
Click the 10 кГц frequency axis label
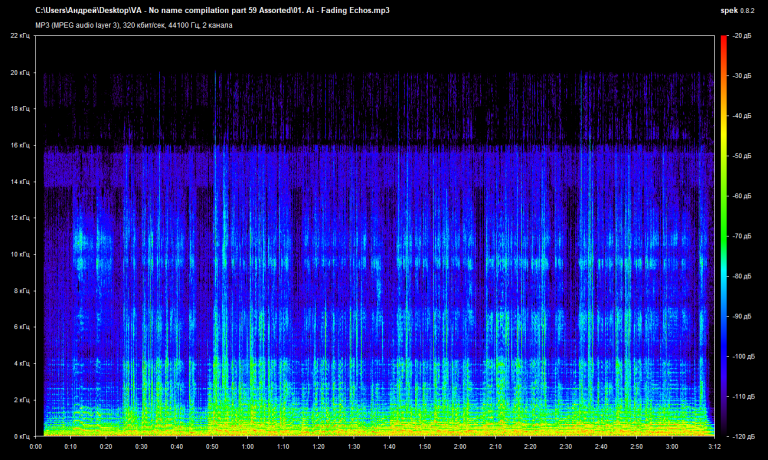pyautogui.click(x=20, y=255)
